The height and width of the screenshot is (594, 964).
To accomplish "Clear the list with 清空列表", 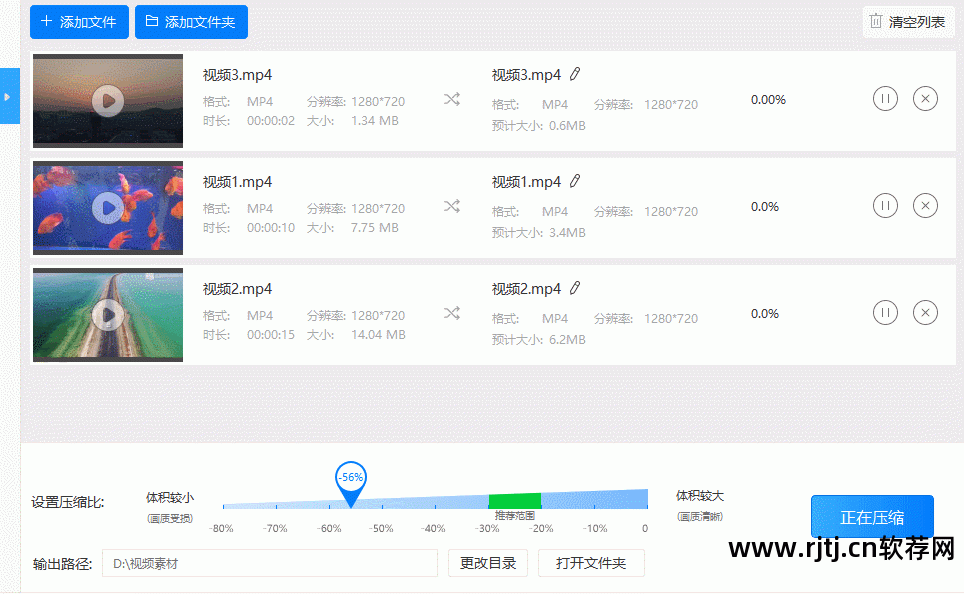I will point(907,22).
